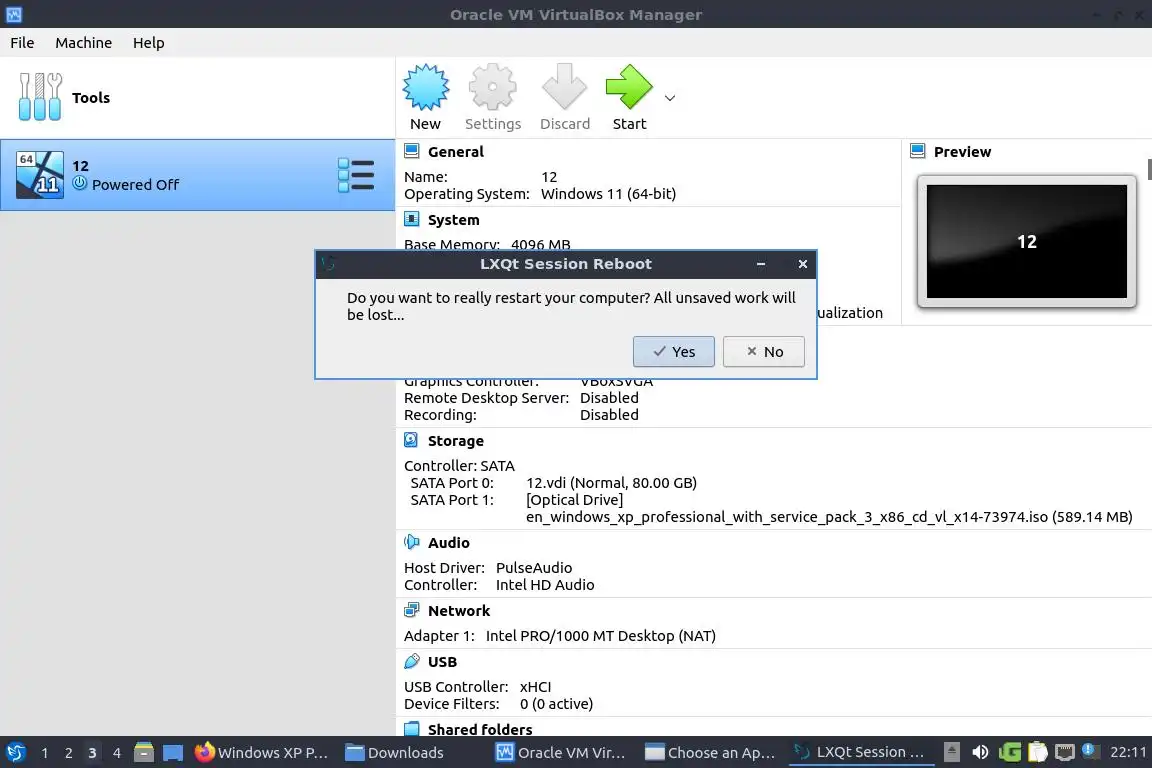
Task: Open the Help menu
Action: tap(148, 43)
